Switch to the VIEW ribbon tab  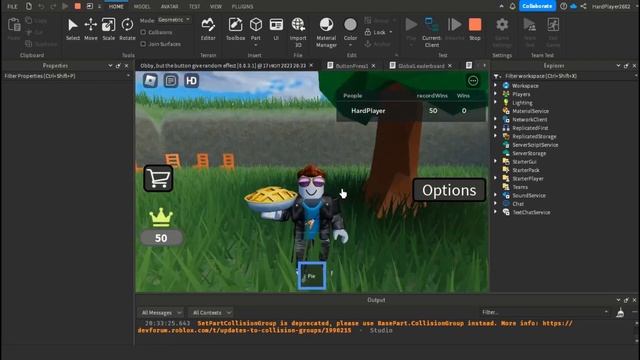click(216, 7)
